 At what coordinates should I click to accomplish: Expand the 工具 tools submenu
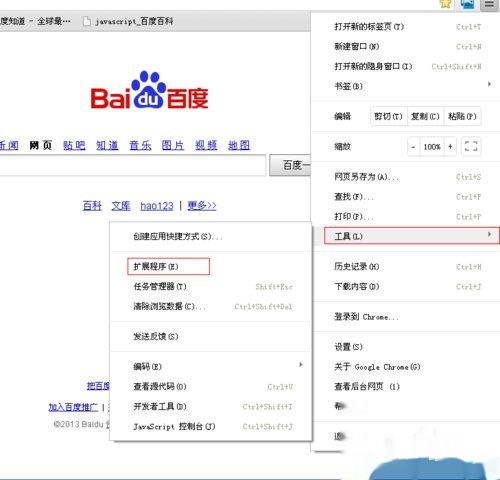point(412,236)
